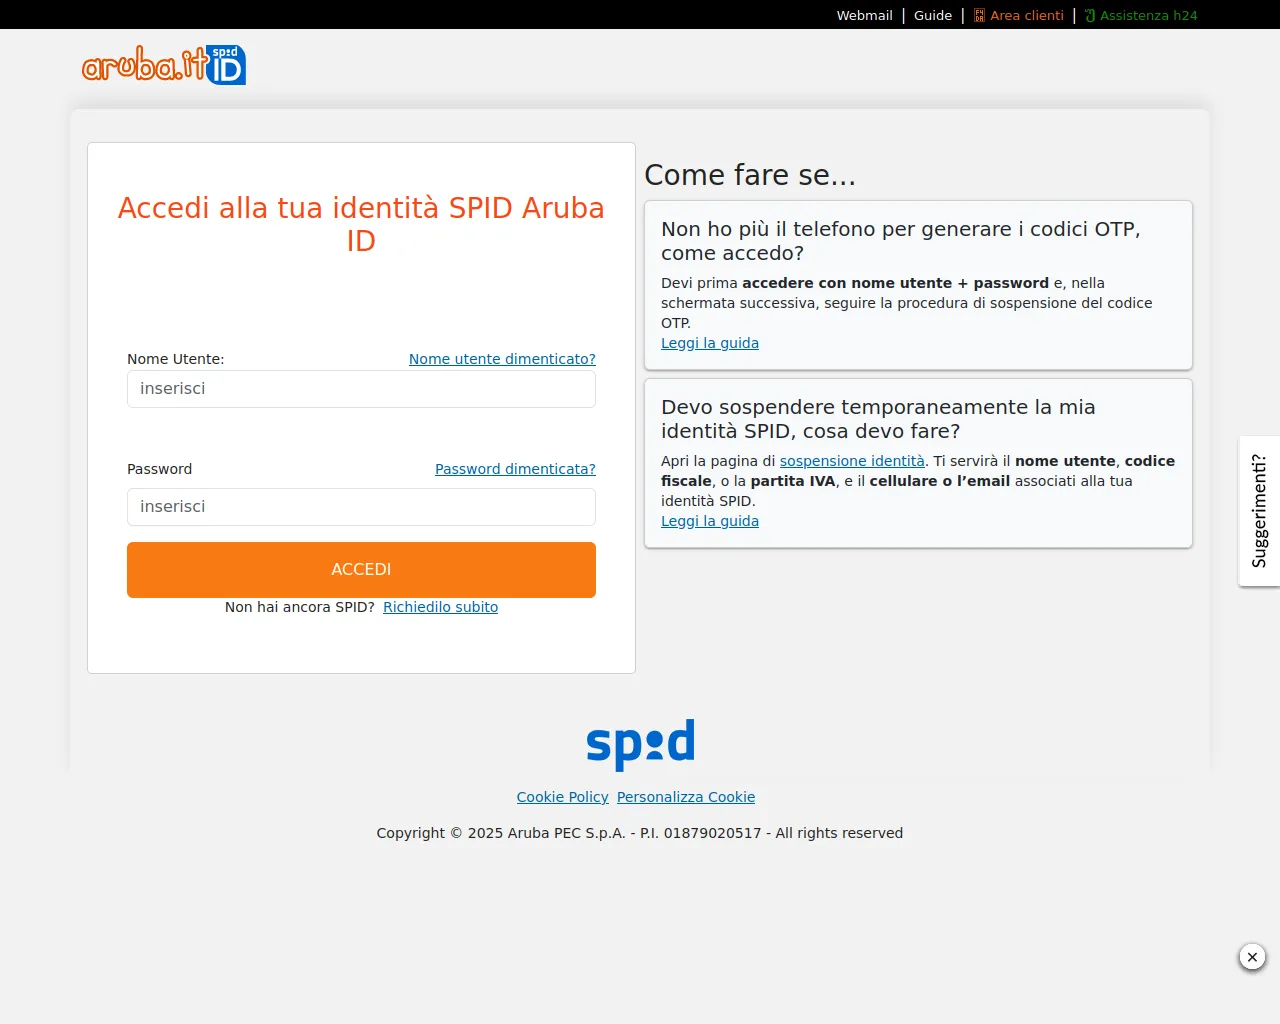
Task: Click the 'Nome Utente:' field label
Action: [176, 359]
